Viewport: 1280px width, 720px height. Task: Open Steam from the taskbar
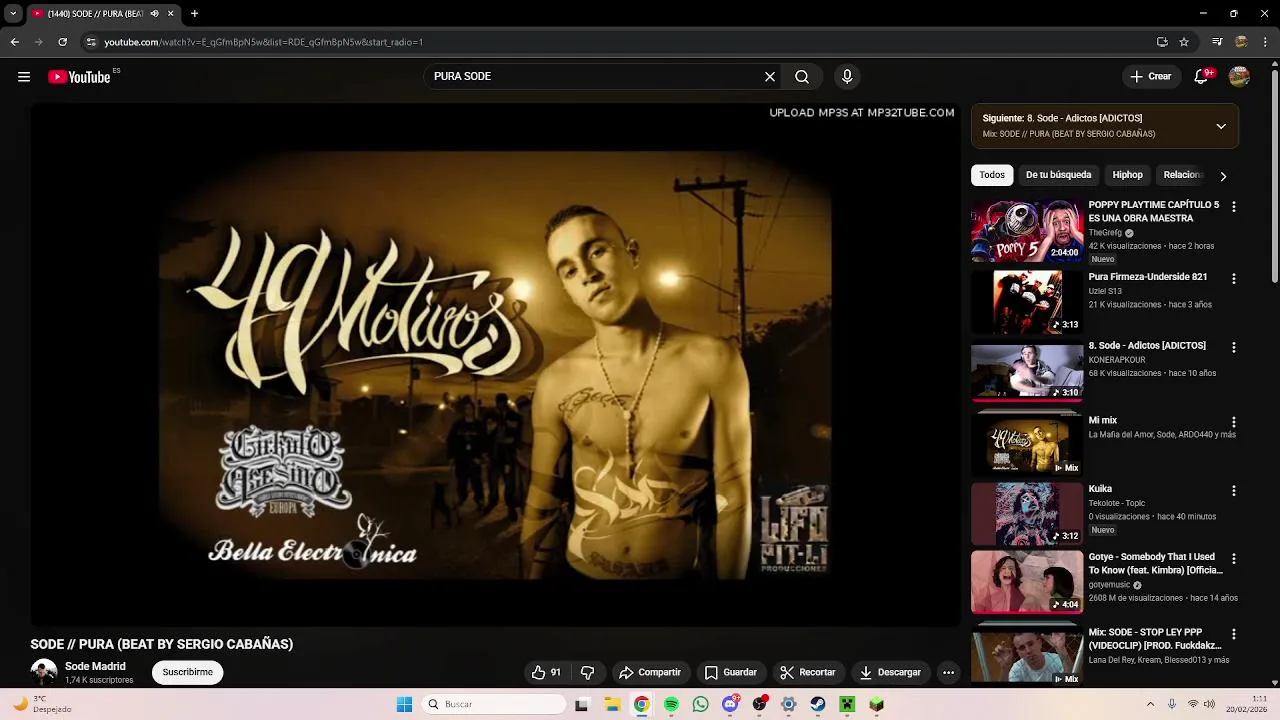point(818,704)
